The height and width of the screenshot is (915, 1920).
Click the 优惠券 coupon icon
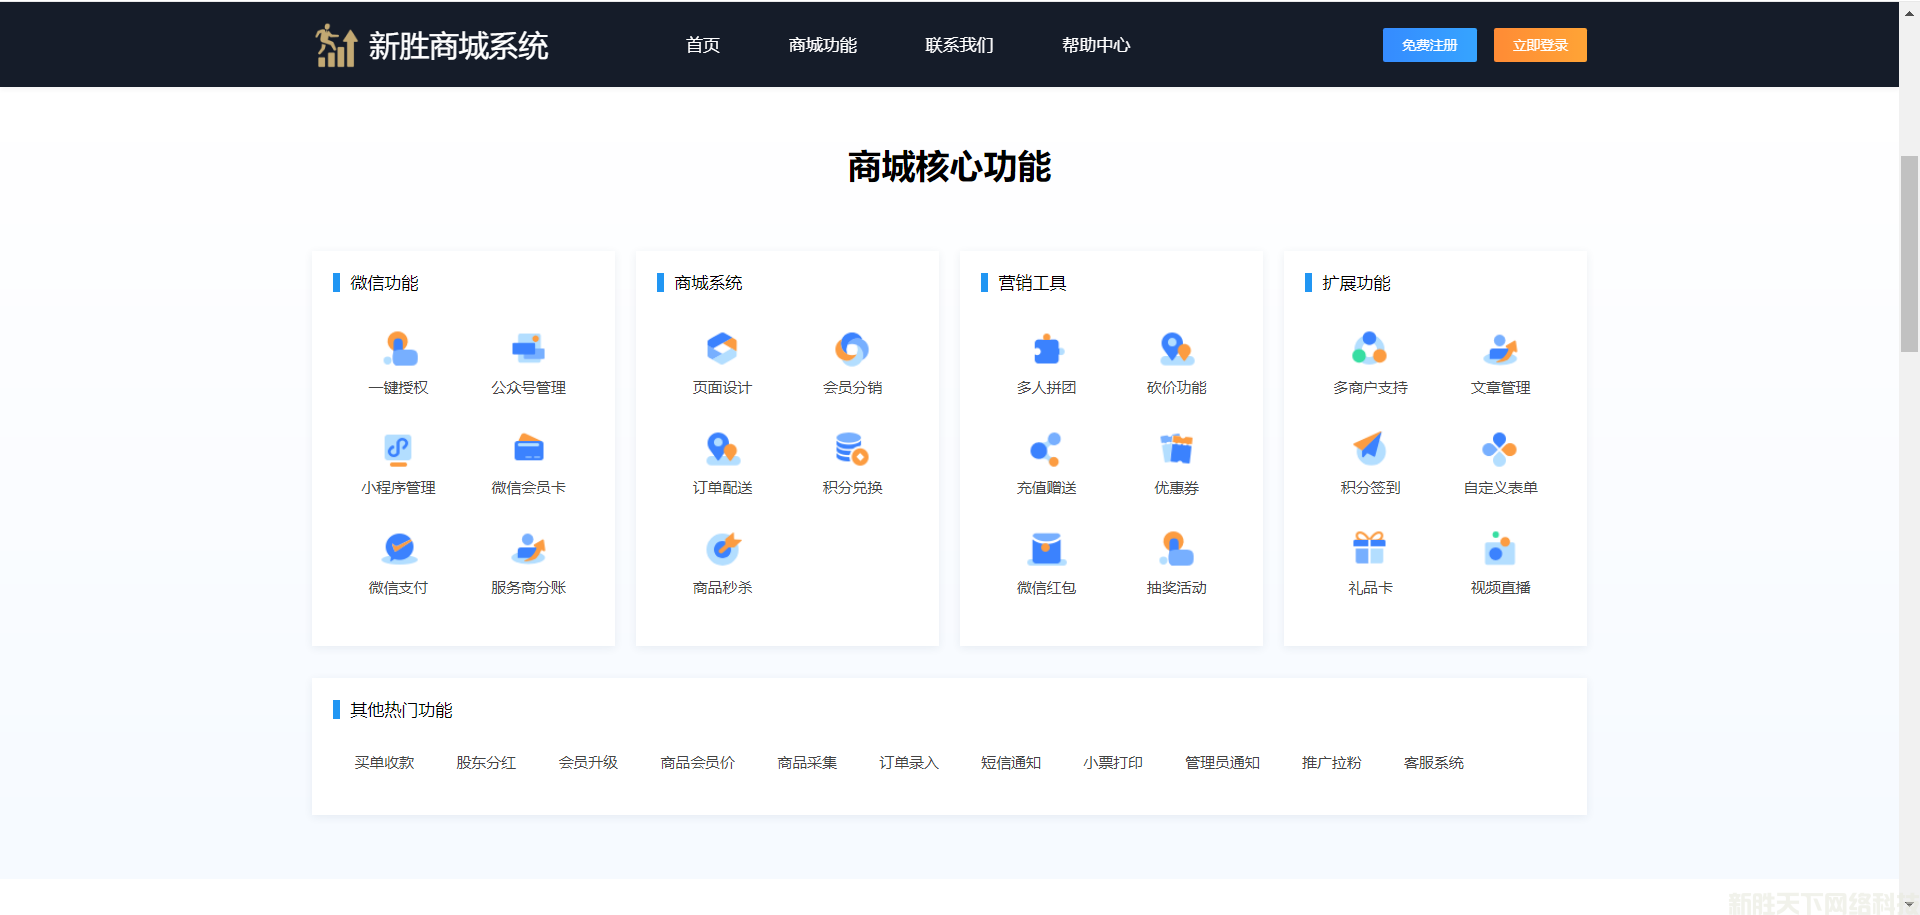click(1176, 449)
